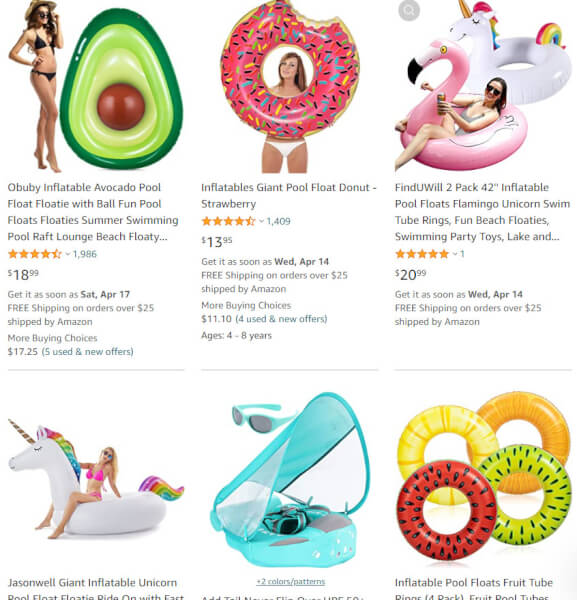Click the magnifier zoom icon on flamingo image
This screenshot has height=600, width=577.
point(409,10)
